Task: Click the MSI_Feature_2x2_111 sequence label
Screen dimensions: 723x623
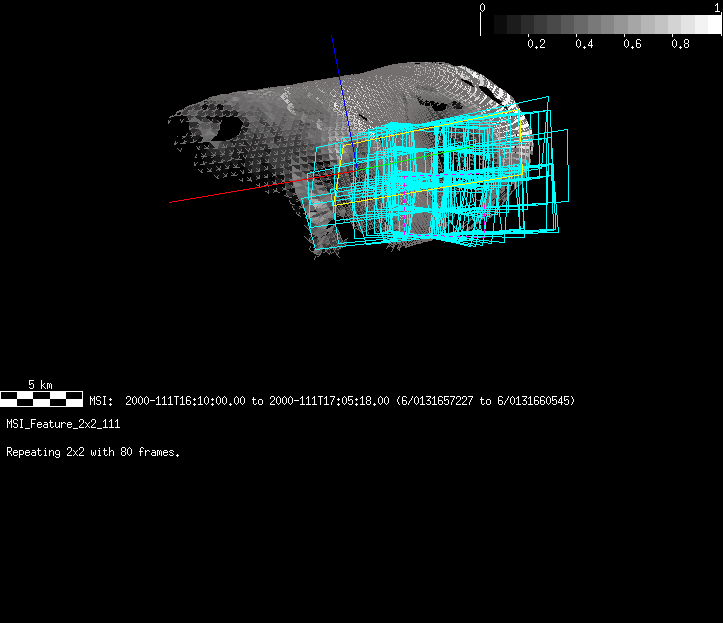Action: coord(63,424)
